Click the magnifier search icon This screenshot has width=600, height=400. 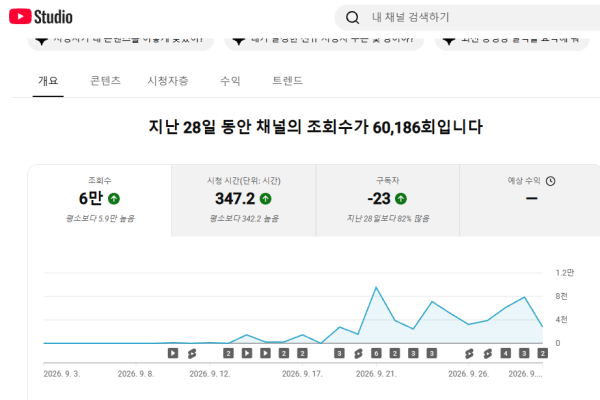pyautogui.click(x=352, y=17)
